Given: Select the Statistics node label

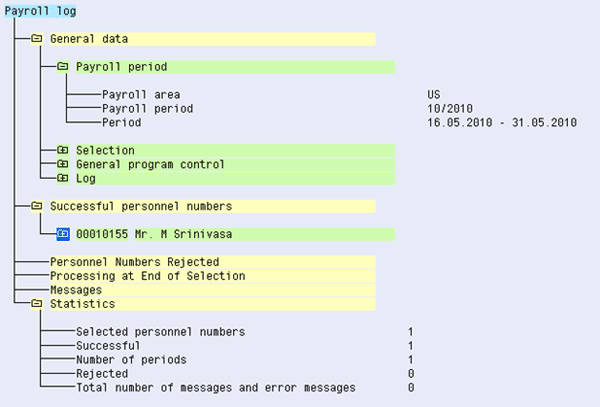Looking at the screenshot, I should 82,303.
